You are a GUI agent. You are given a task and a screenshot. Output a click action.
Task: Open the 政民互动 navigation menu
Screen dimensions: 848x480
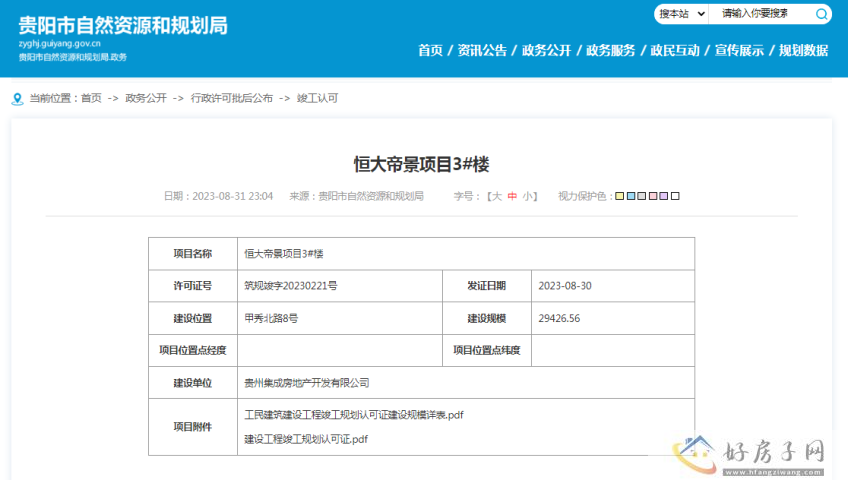click(675, 51)
